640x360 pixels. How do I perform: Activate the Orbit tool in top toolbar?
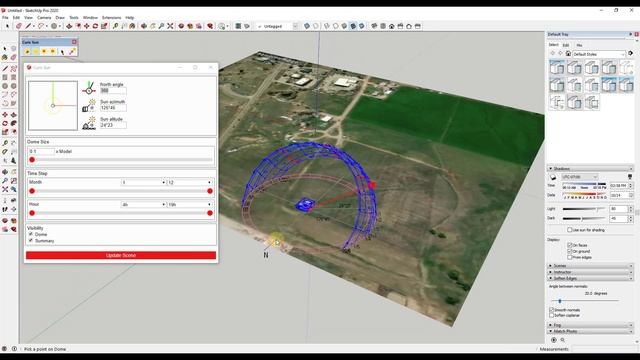(144, 26)
